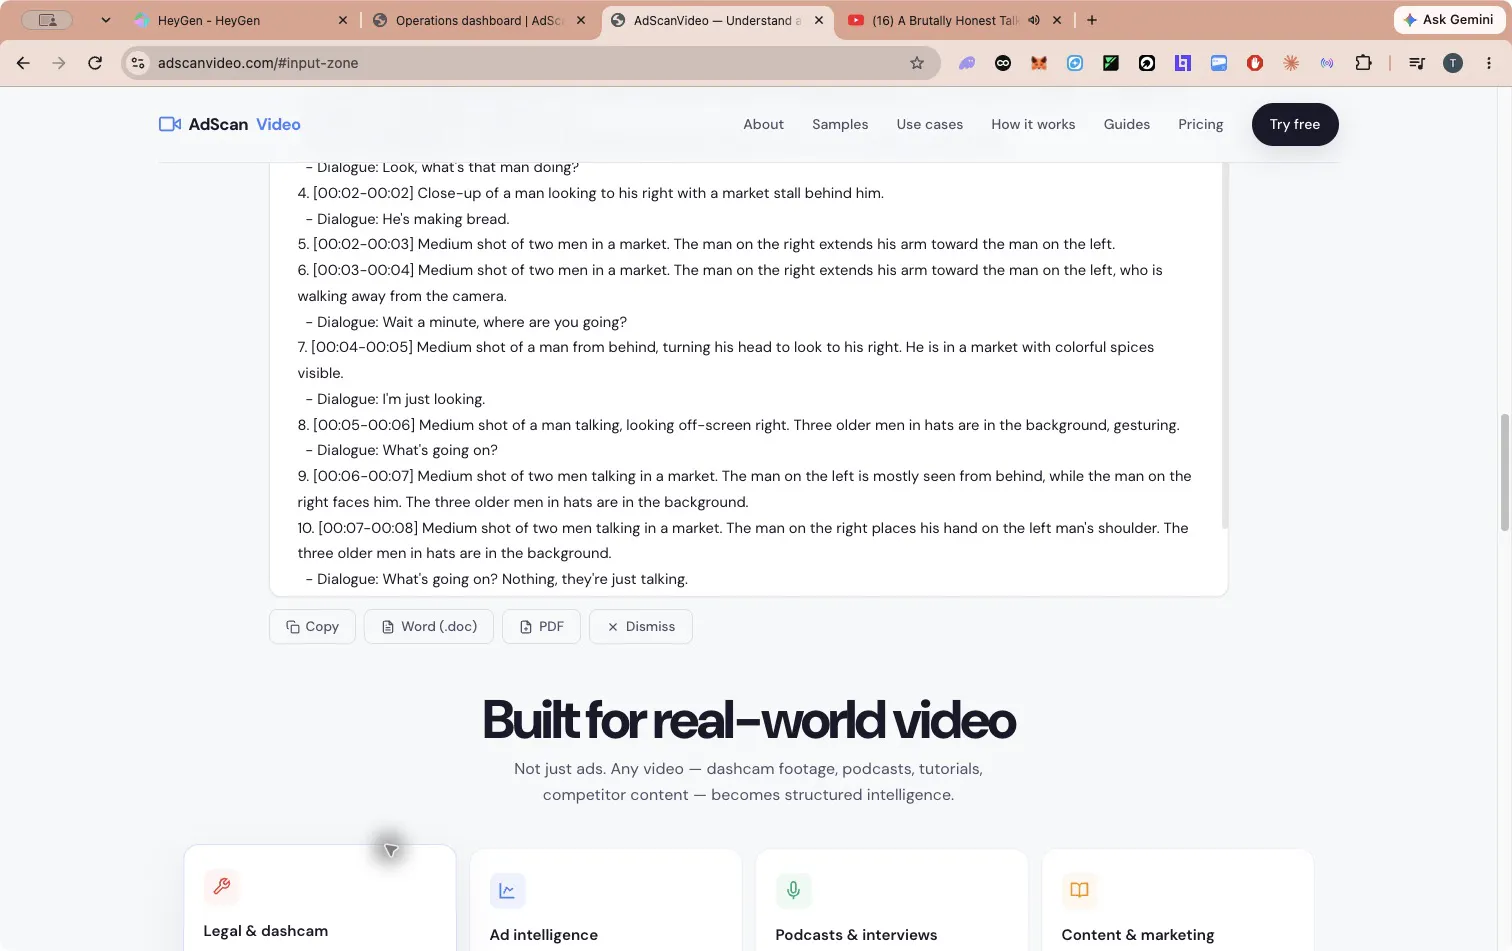Click the Content & marketing book icon
This screenshot has width=1512, height=951.
(x=1079, y=890)
